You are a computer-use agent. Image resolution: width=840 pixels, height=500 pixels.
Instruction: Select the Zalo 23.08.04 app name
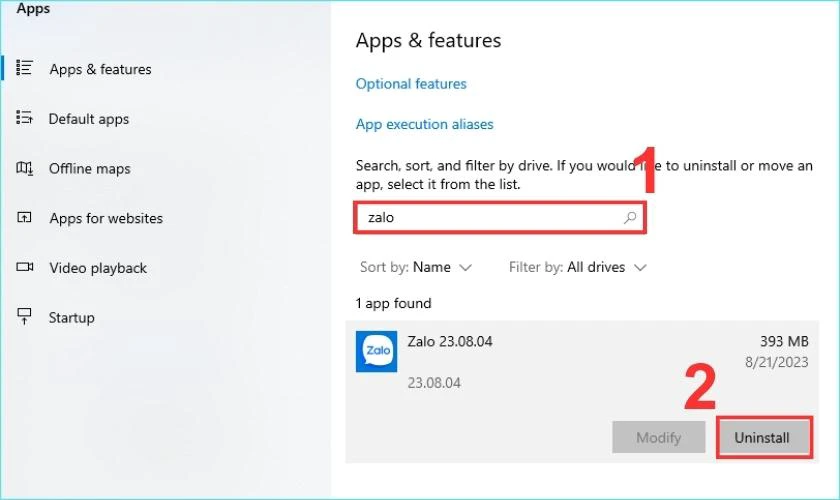point(449,341)
